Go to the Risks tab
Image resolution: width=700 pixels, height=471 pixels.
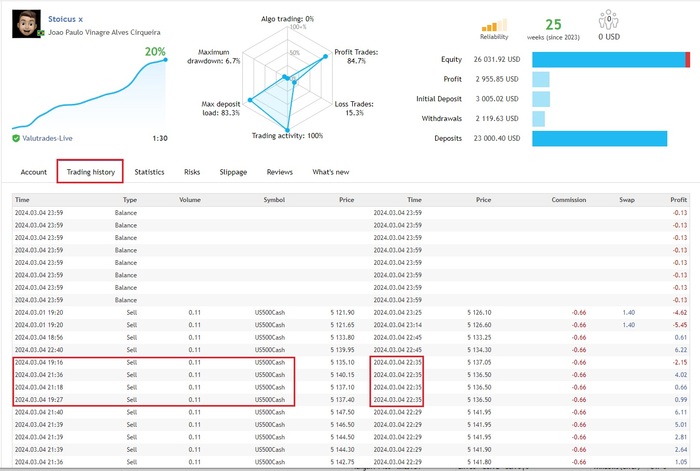click(x=192, y=172)
